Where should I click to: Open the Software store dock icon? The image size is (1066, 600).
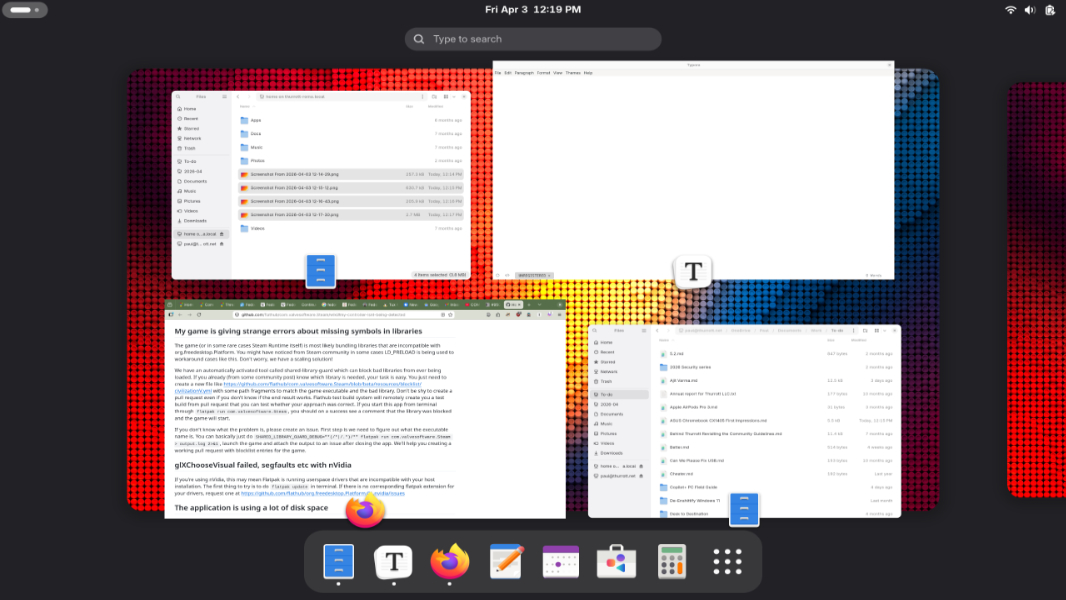[x=616, y=562]
